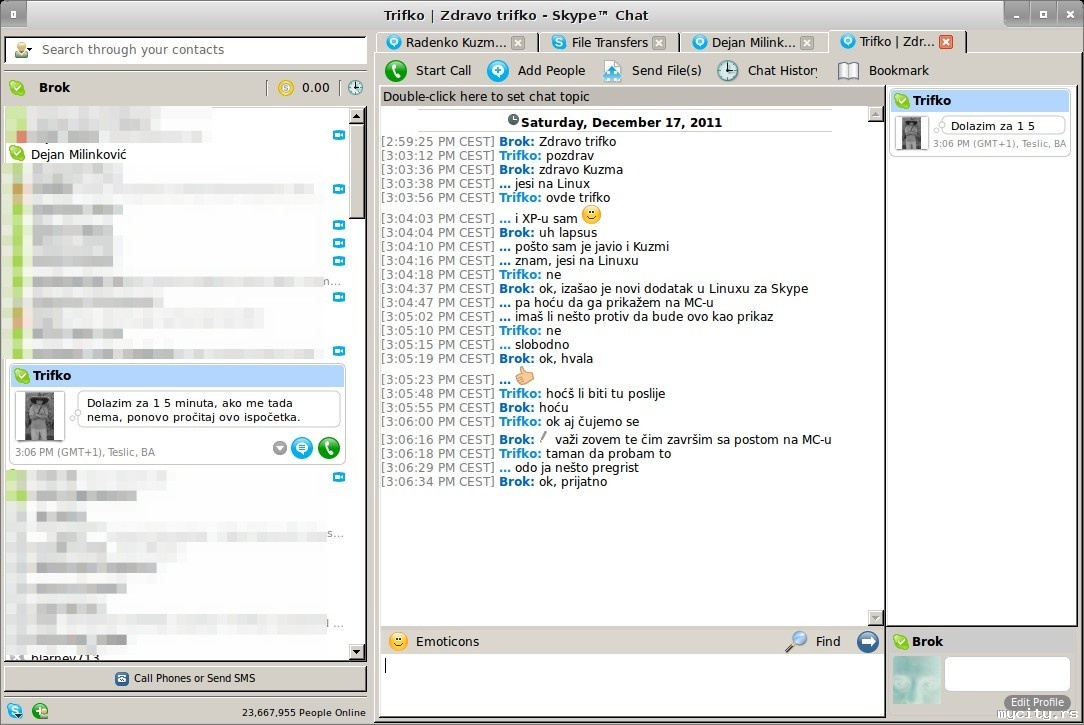The image size is (1084, 725).
Task: Open Chat History from toolbar
Action: click(x=767, y=70)
